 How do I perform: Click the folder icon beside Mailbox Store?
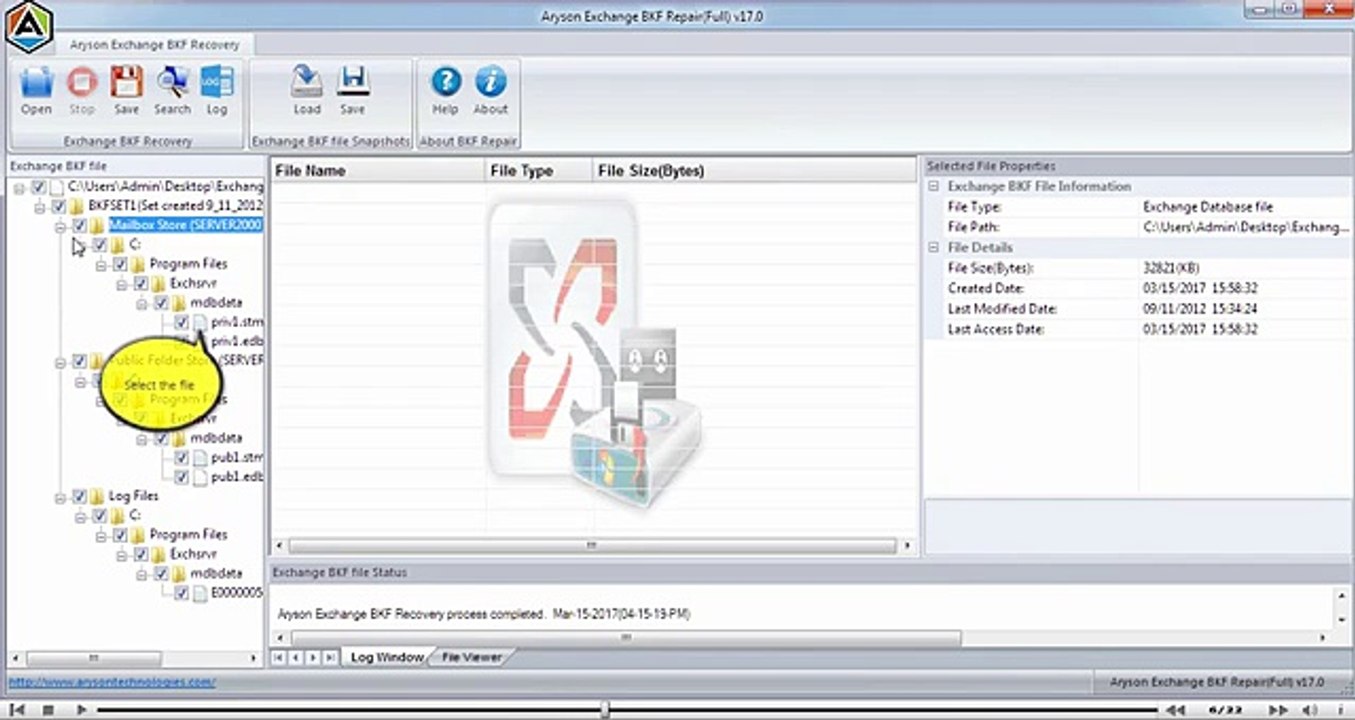click(x=99, y=225)
